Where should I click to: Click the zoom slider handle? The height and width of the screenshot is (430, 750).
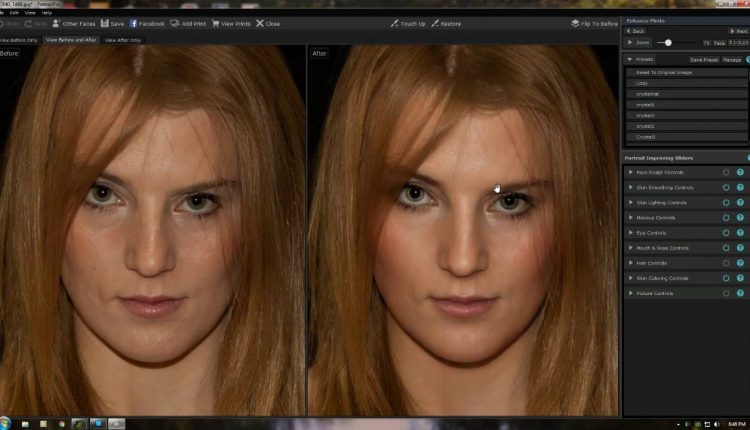point(668,43)
